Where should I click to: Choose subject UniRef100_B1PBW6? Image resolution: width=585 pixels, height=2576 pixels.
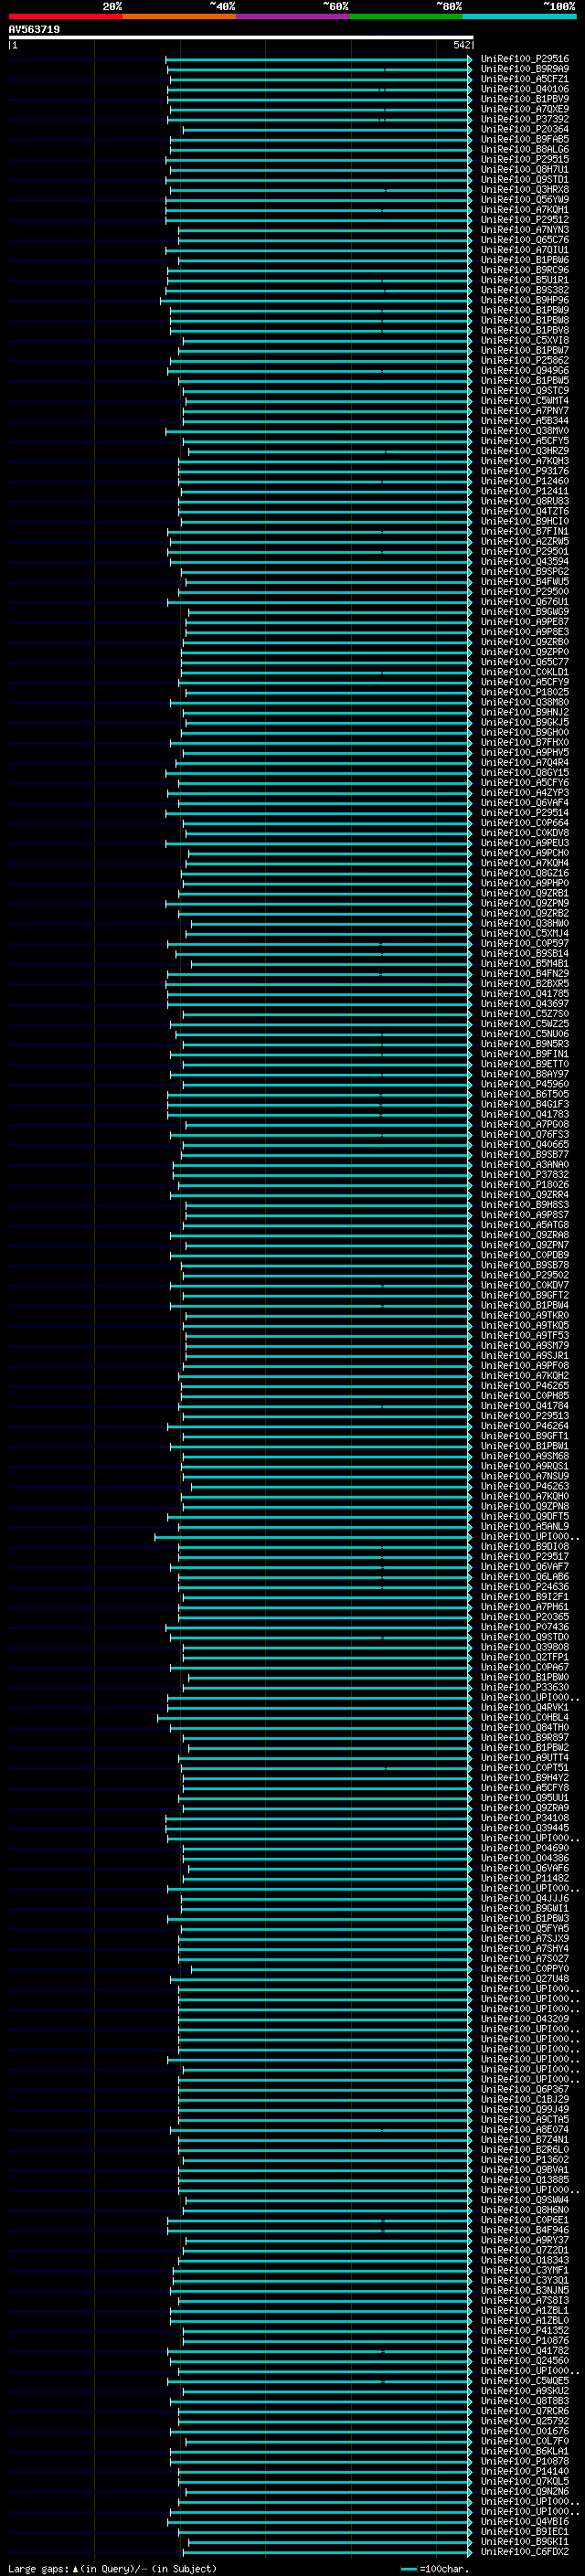click(x=525, y=260)
